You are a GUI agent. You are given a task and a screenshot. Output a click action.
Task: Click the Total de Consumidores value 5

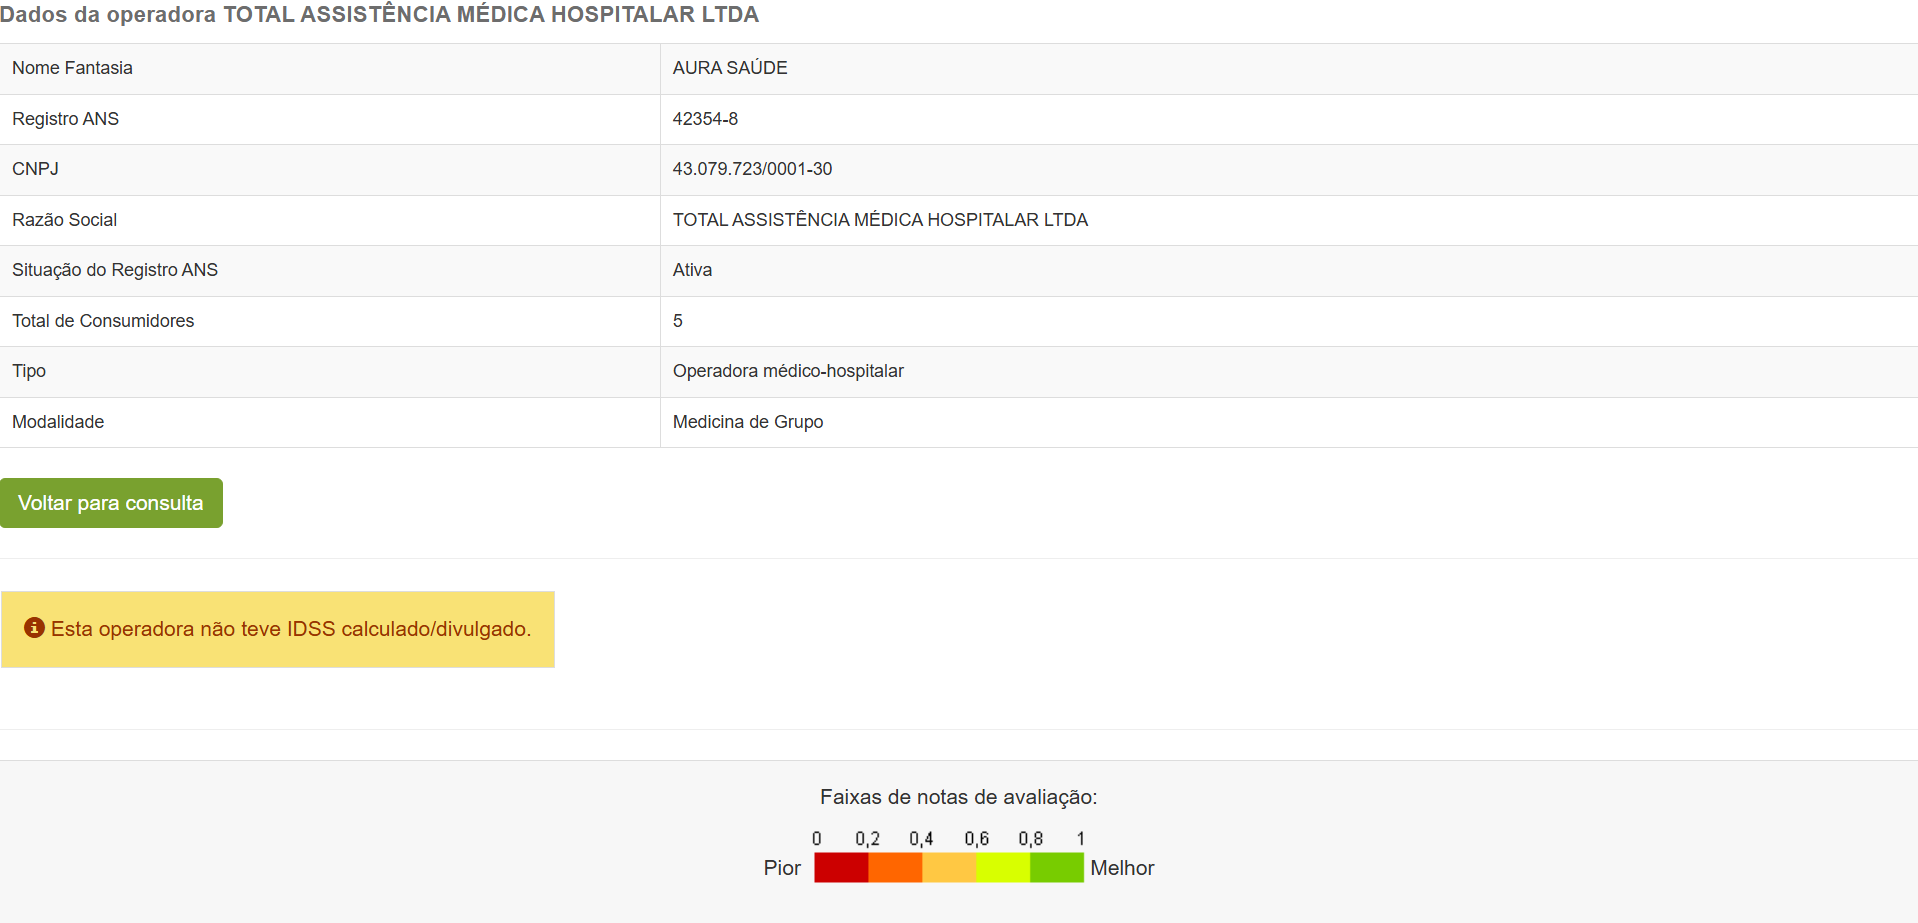(678, 321)
